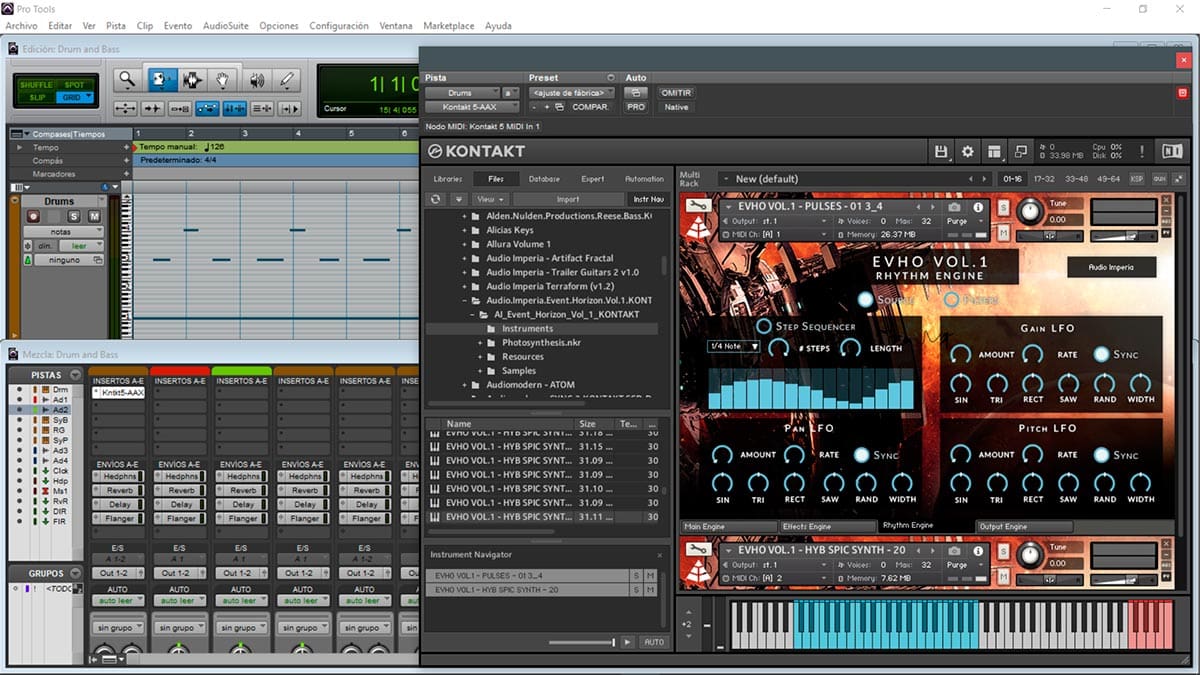Click the plugin target red icon
1200x675 pixels.
point(1181,93)
